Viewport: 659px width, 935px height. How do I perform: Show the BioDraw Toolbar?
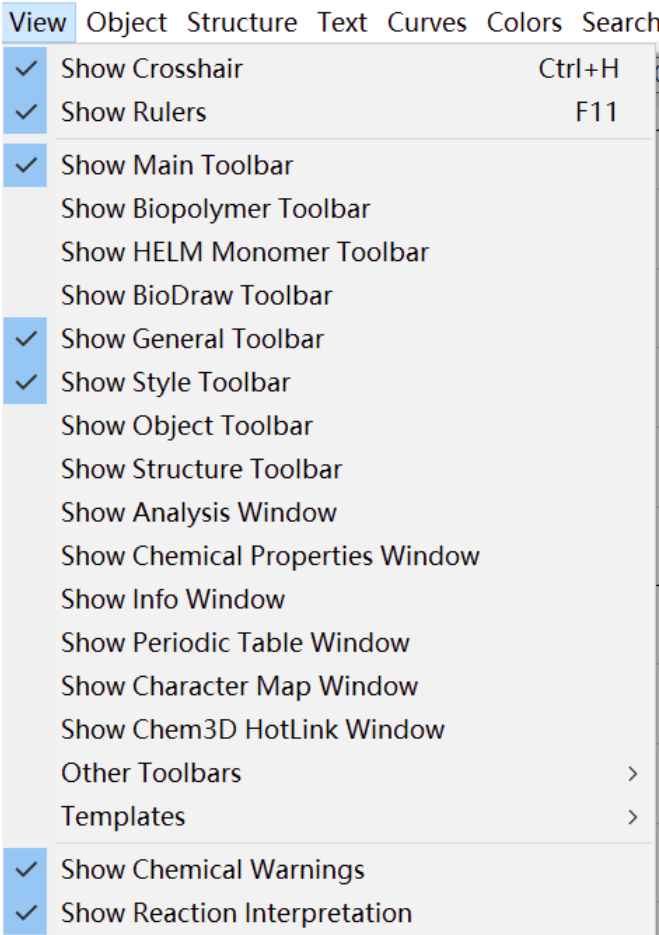[x=327, y=296]
